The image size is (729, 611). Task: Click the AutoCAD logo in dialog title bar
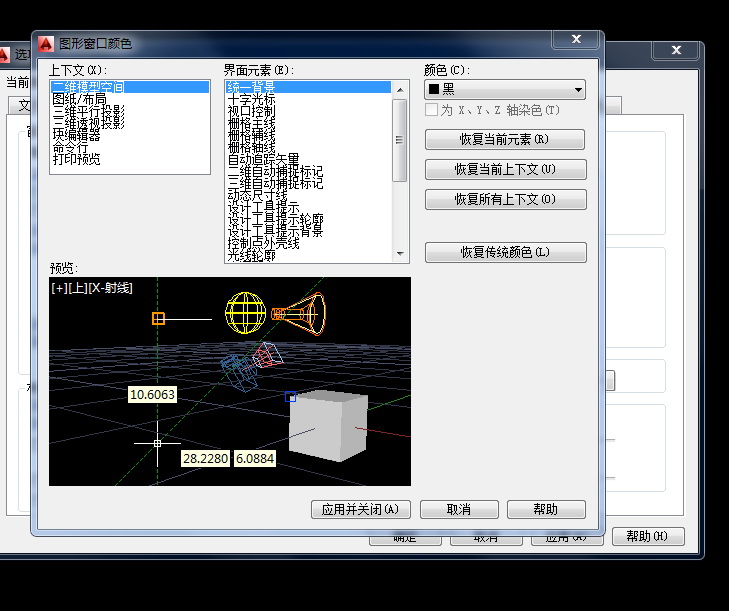[46, 44]
